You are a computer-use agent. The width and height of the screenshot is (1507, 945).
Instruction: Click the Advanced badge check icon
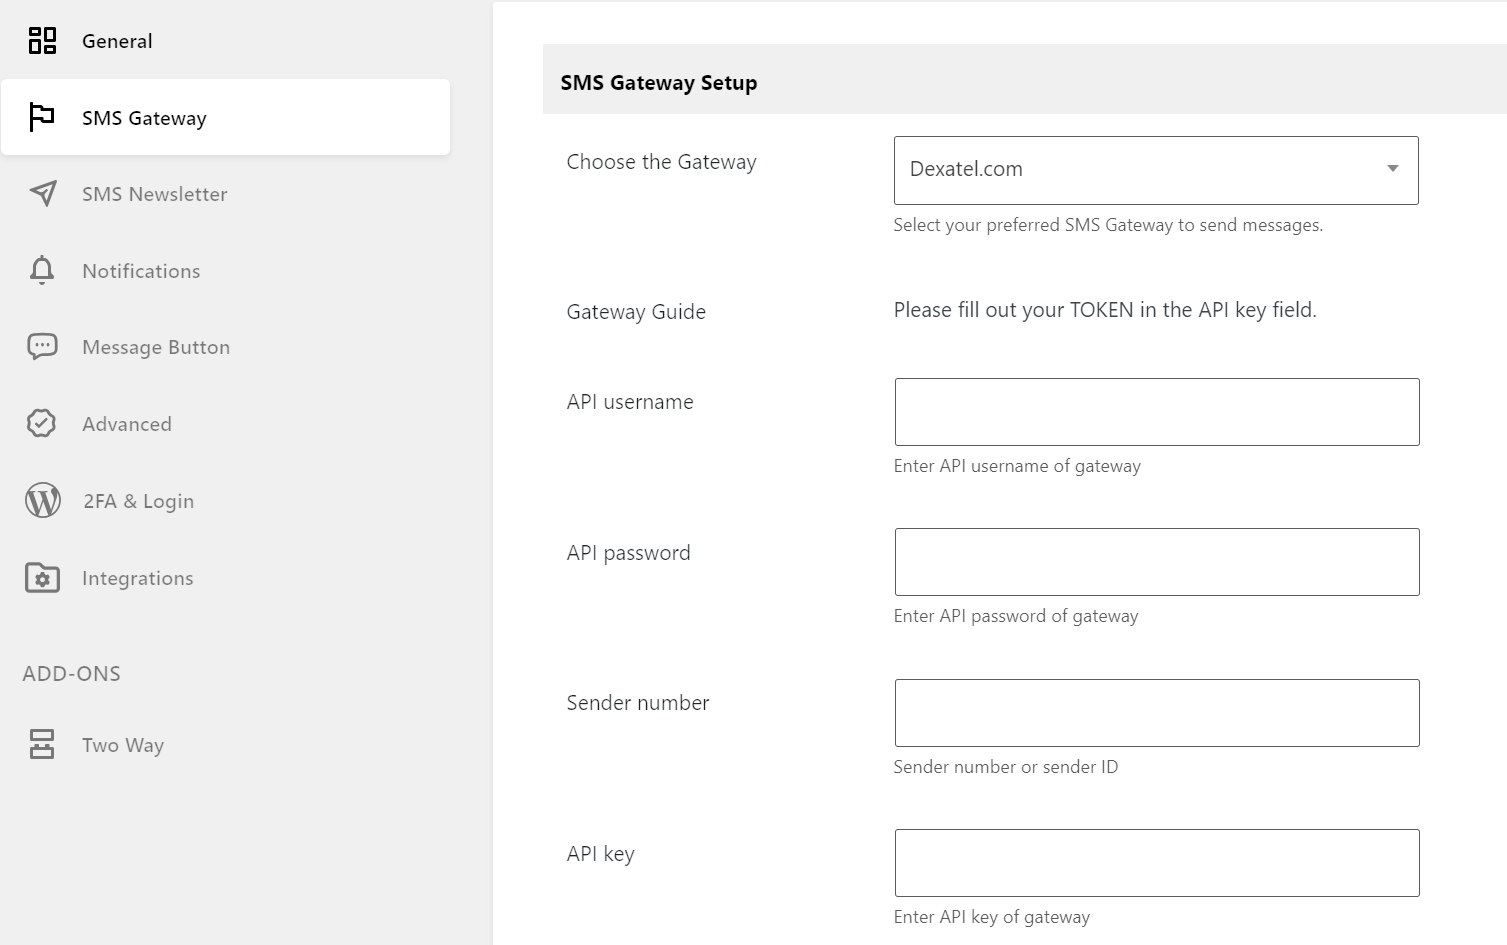point(41,423)
